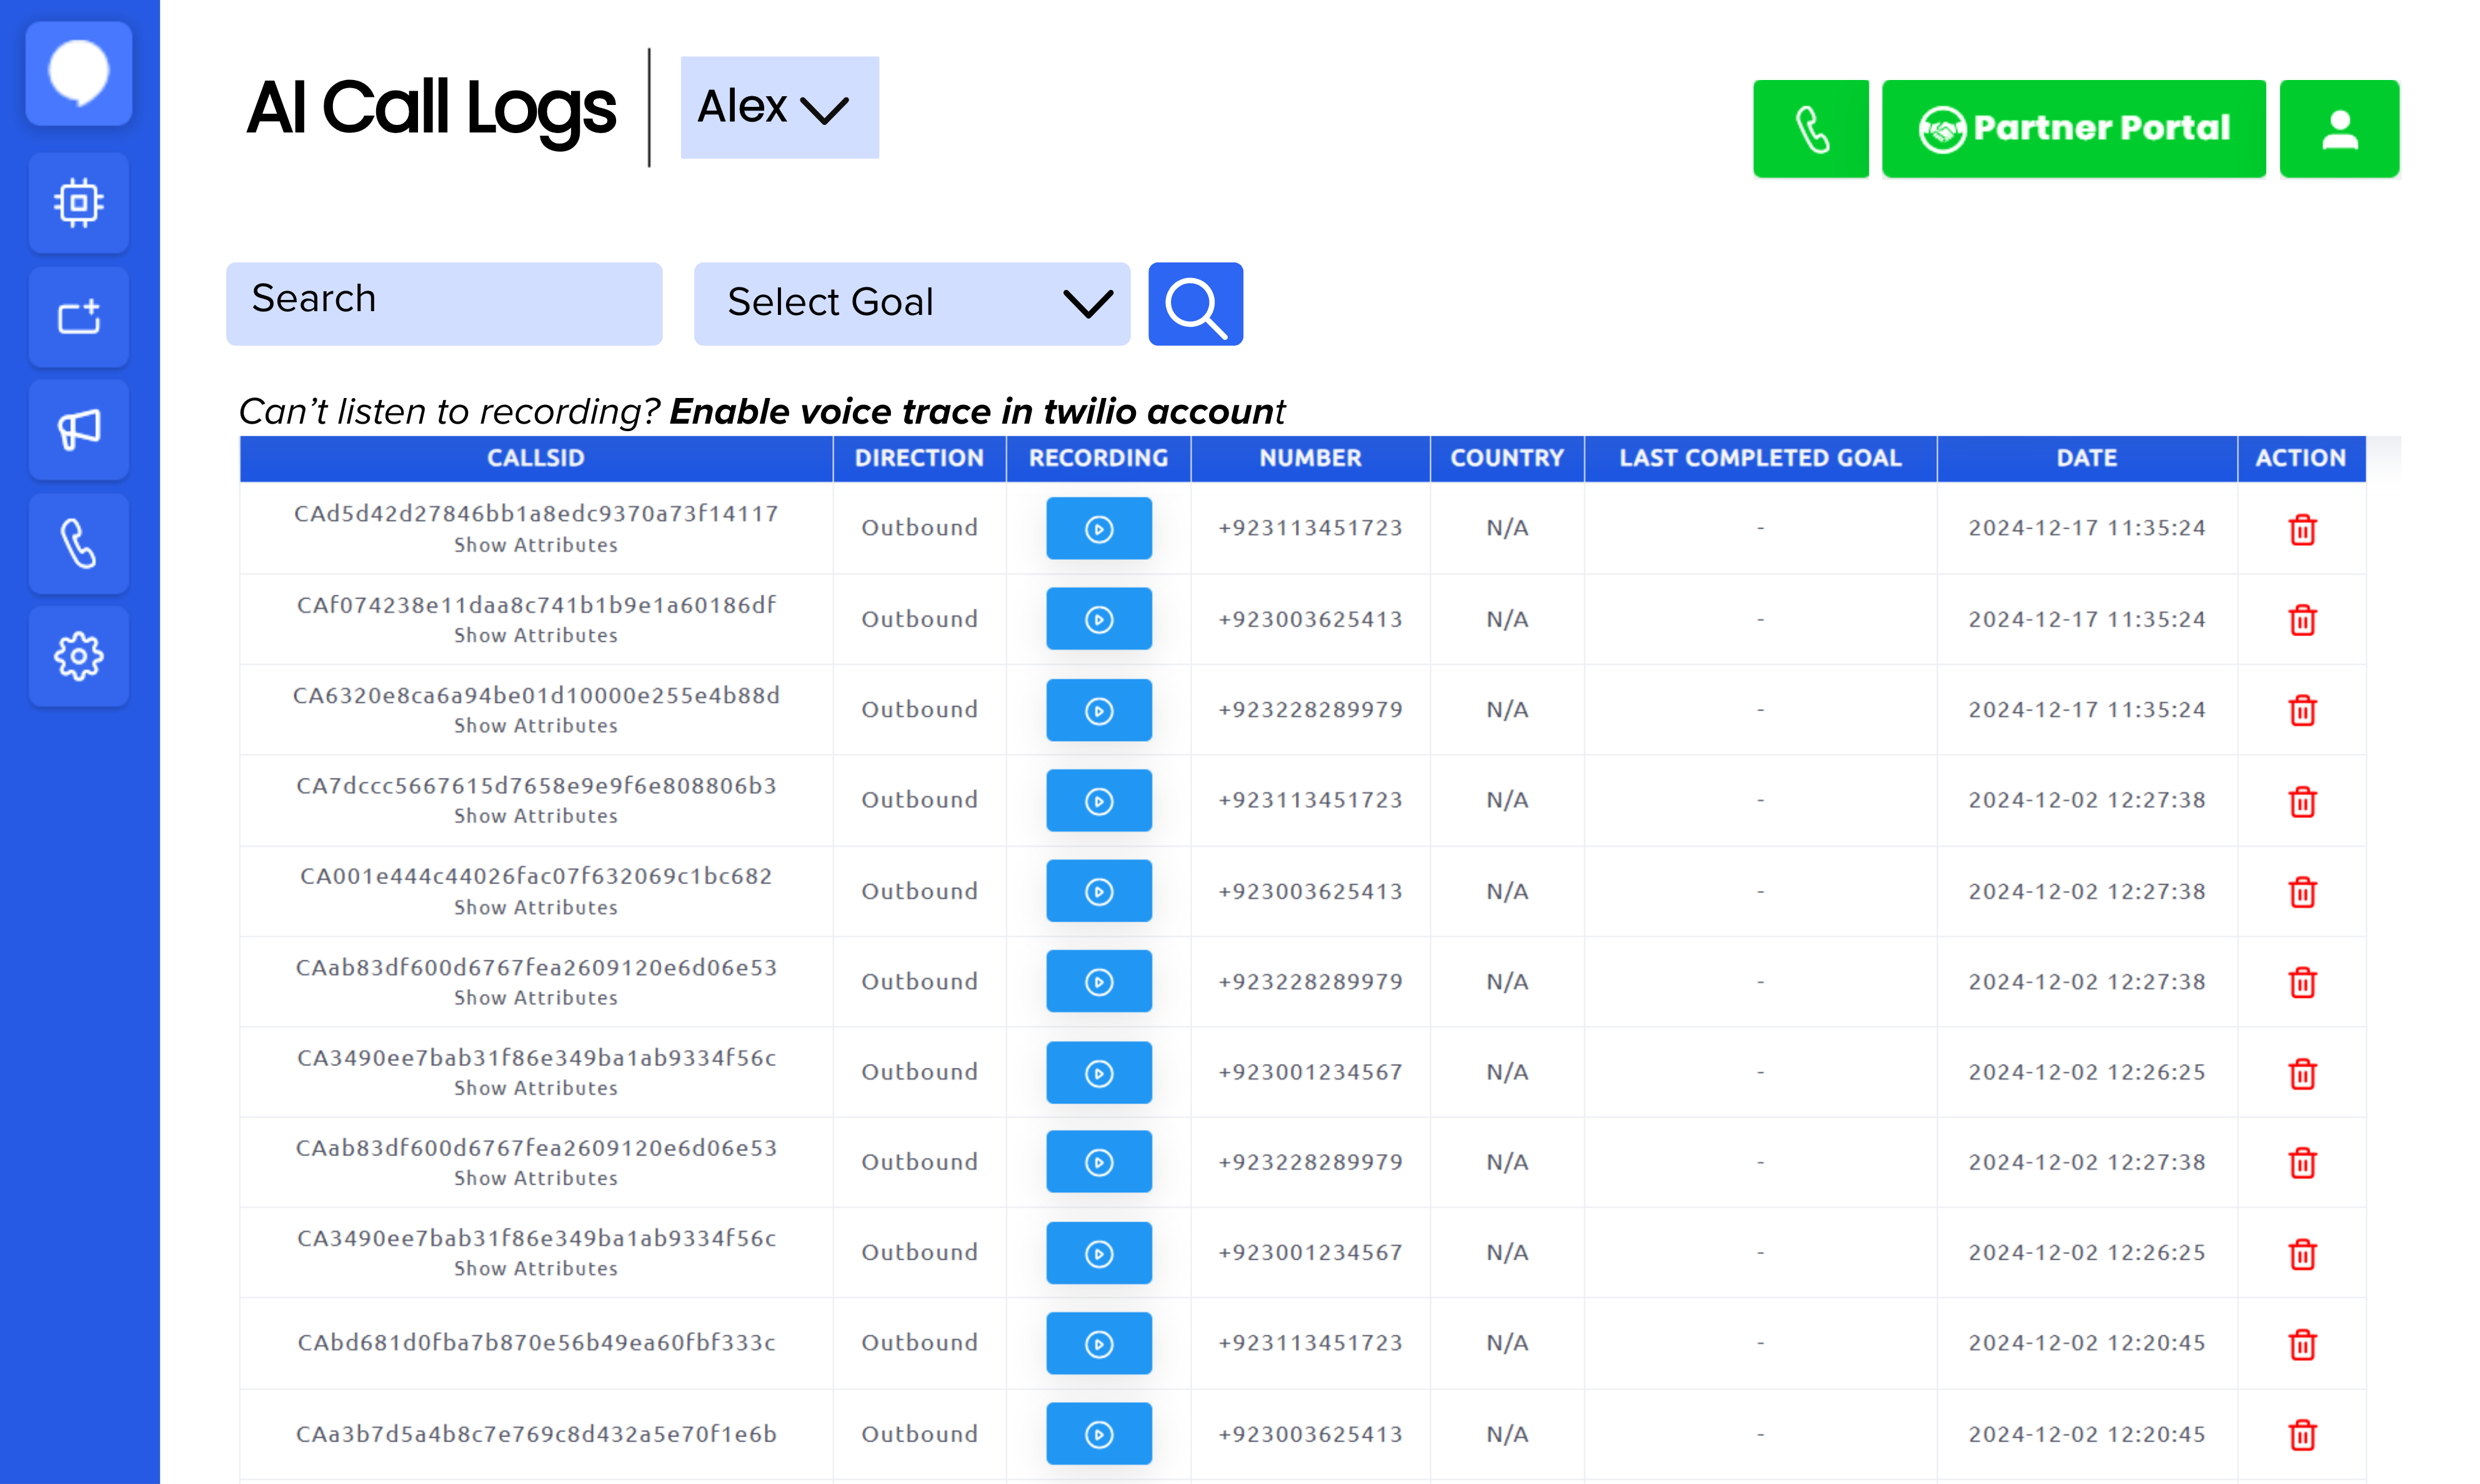Viewport: 2480px width, 1484px height.
Task: Show Attributes for call CA6320e8ca6a94be01d10000e255e4b88d
Action: point(536,726)
